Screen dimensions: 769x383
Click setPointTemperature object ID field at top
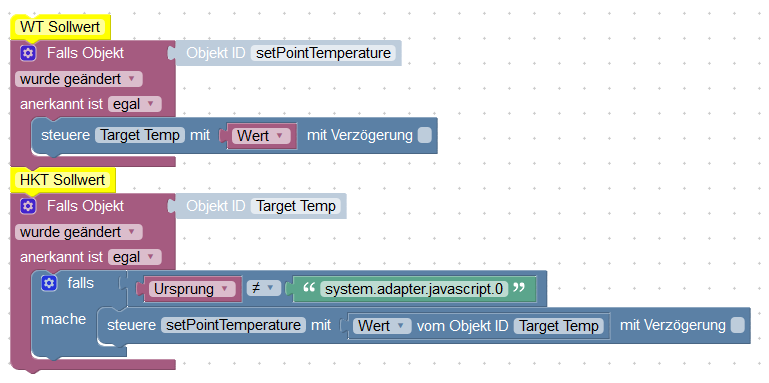pyautogui.click(x=323, y=53)
